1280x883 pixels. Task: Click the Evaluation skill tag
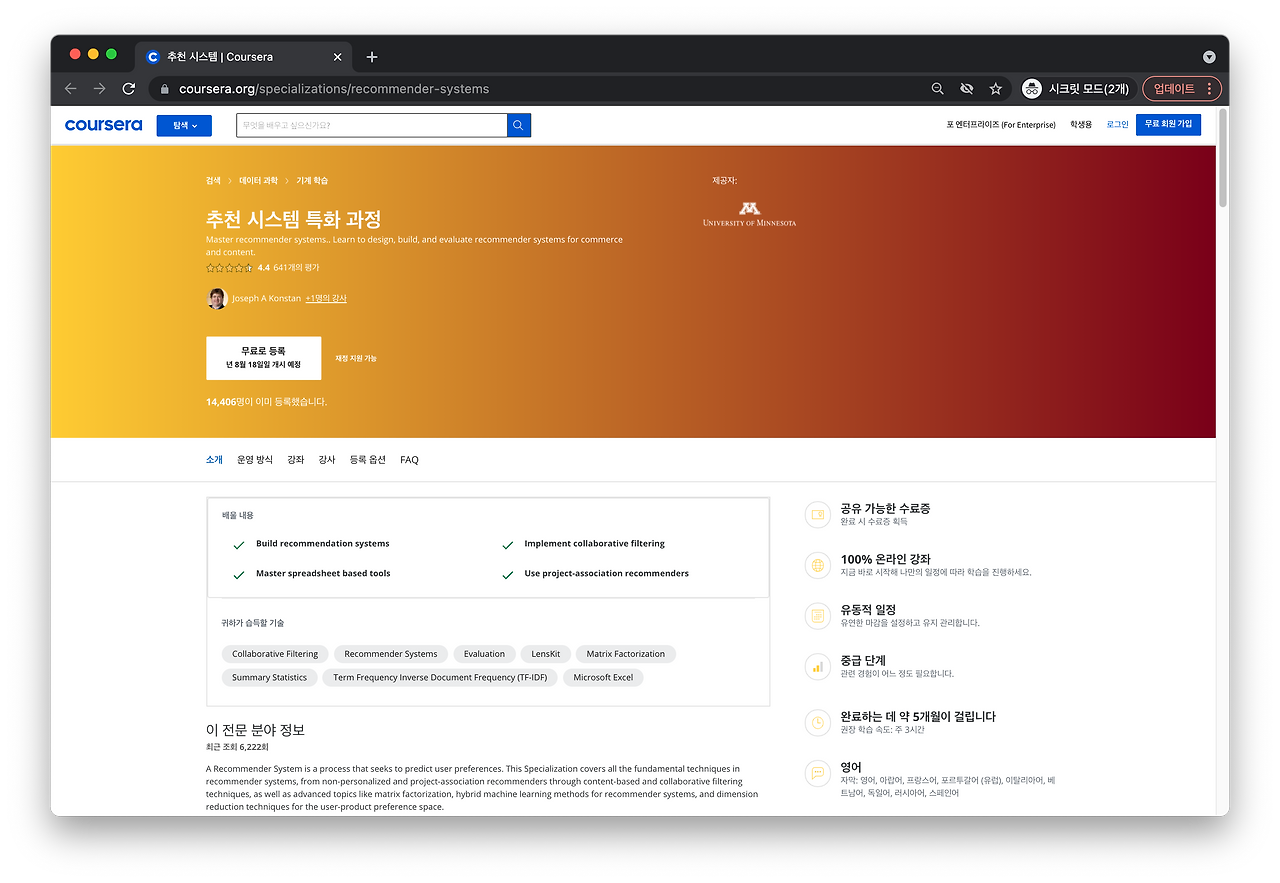tap(484, 654)
